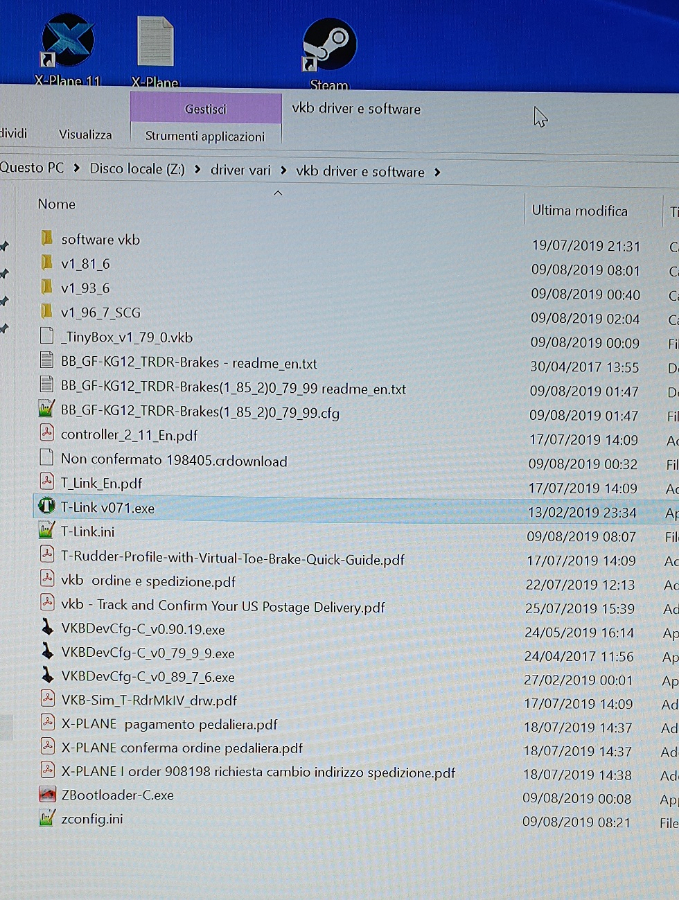Click the PDF icon of T_Link_En.pdf
679x900 pixels.
coord(46,481)
